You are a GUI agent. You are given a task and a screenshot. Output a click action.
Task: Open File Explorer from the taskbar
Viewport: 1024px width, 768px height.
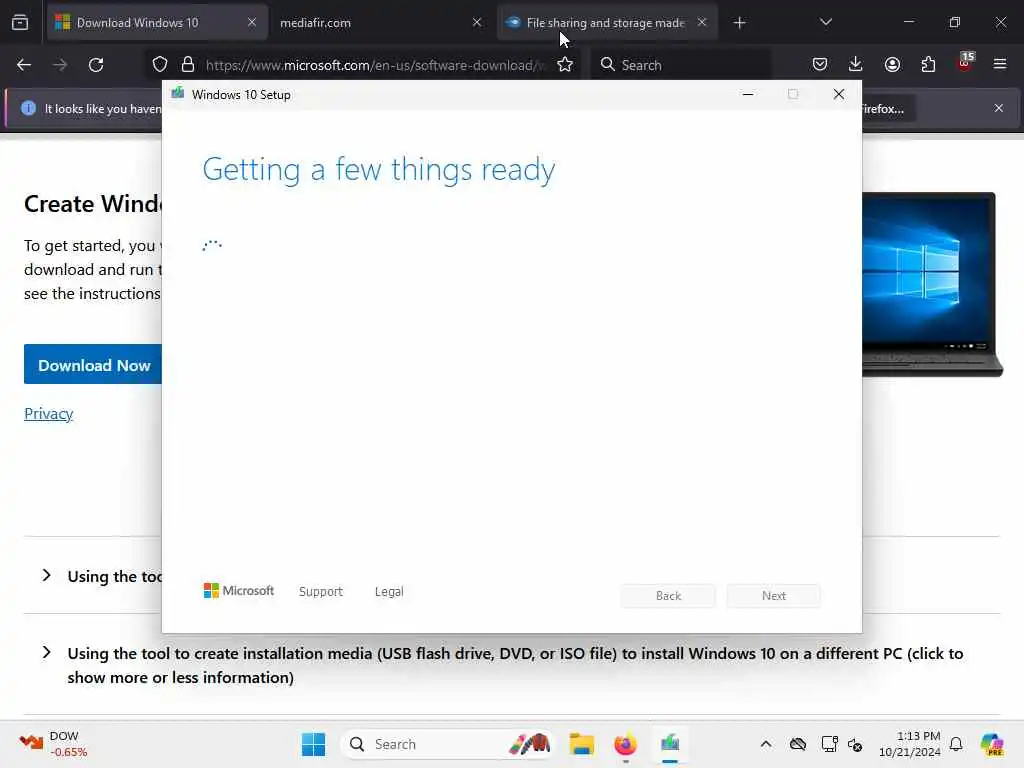[581, 744]
